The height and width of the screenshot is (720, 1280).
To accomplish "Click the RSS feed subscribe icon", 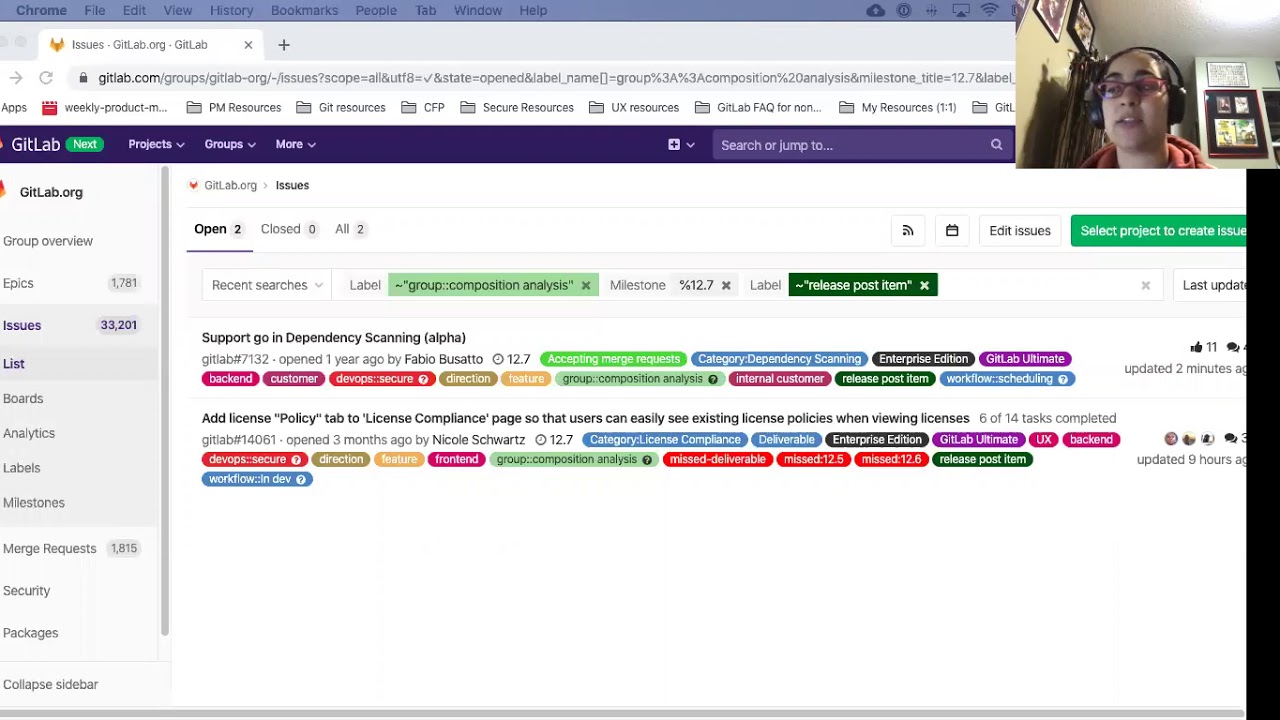I will coord(908,231).
